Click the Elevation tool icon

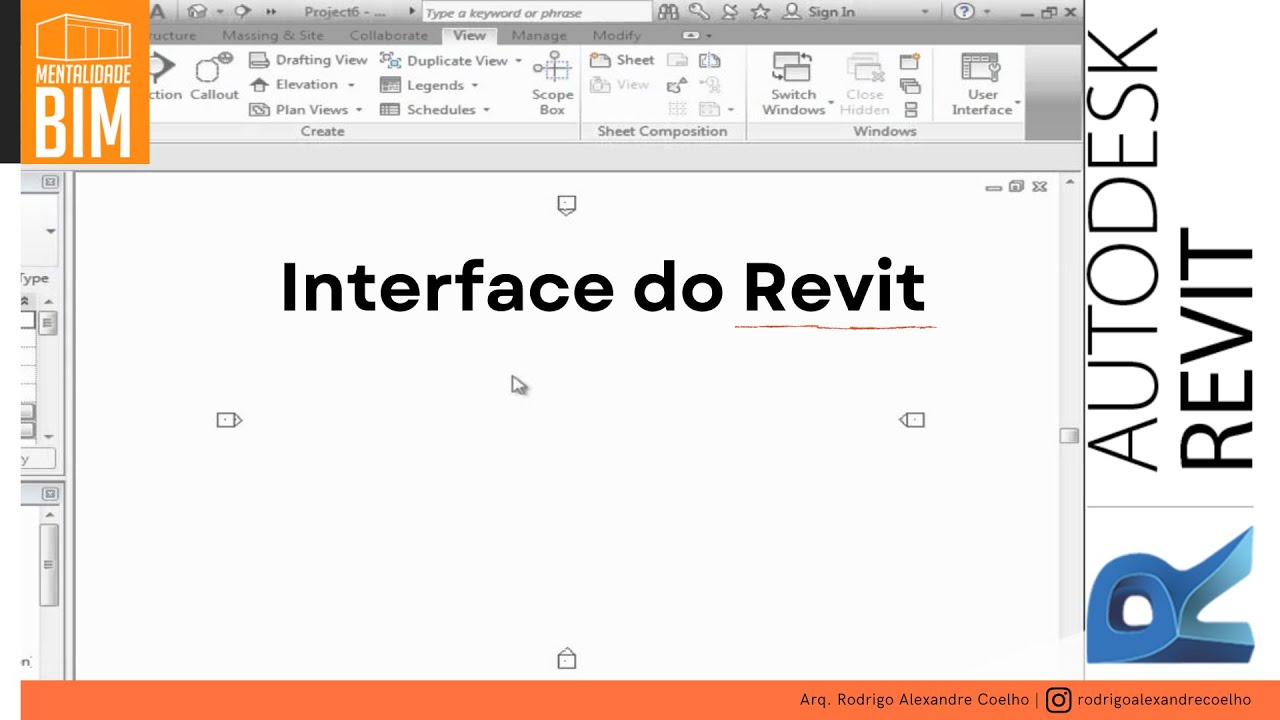[x=259, y=85]
